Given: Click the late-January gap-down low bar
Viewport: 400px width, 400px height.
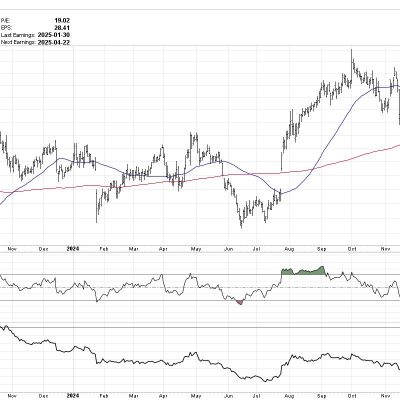Looking at the screenshot, I should (97, 206).
